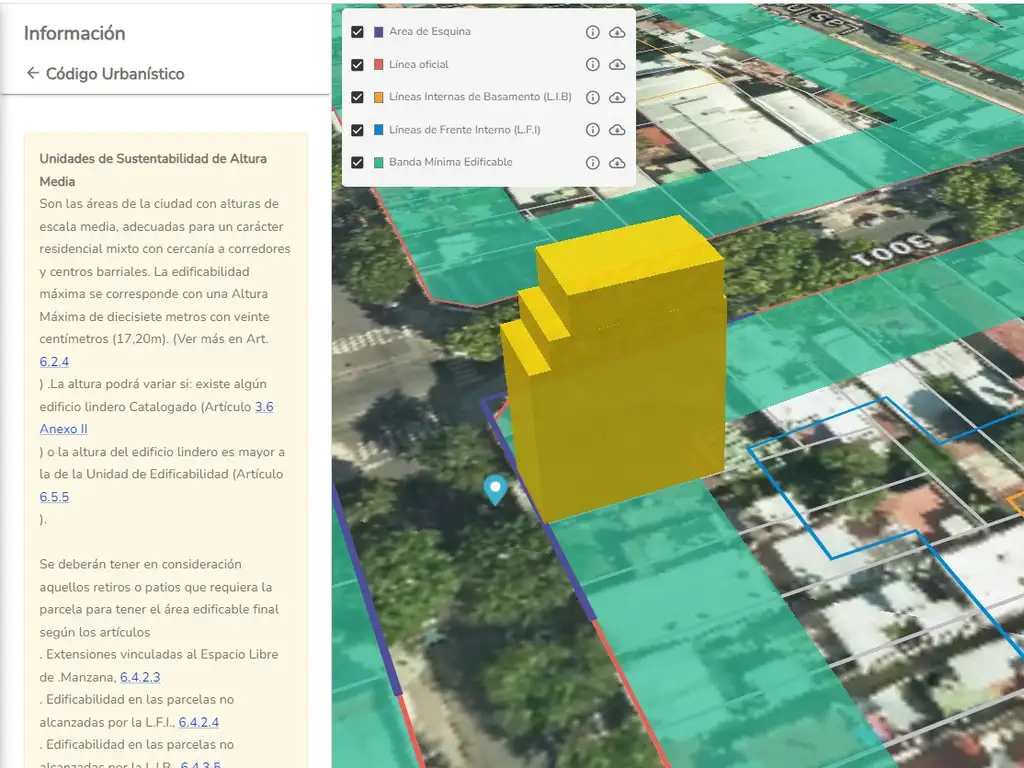
Task: Select the yellow 3D building volume
Action: (620, 380)
